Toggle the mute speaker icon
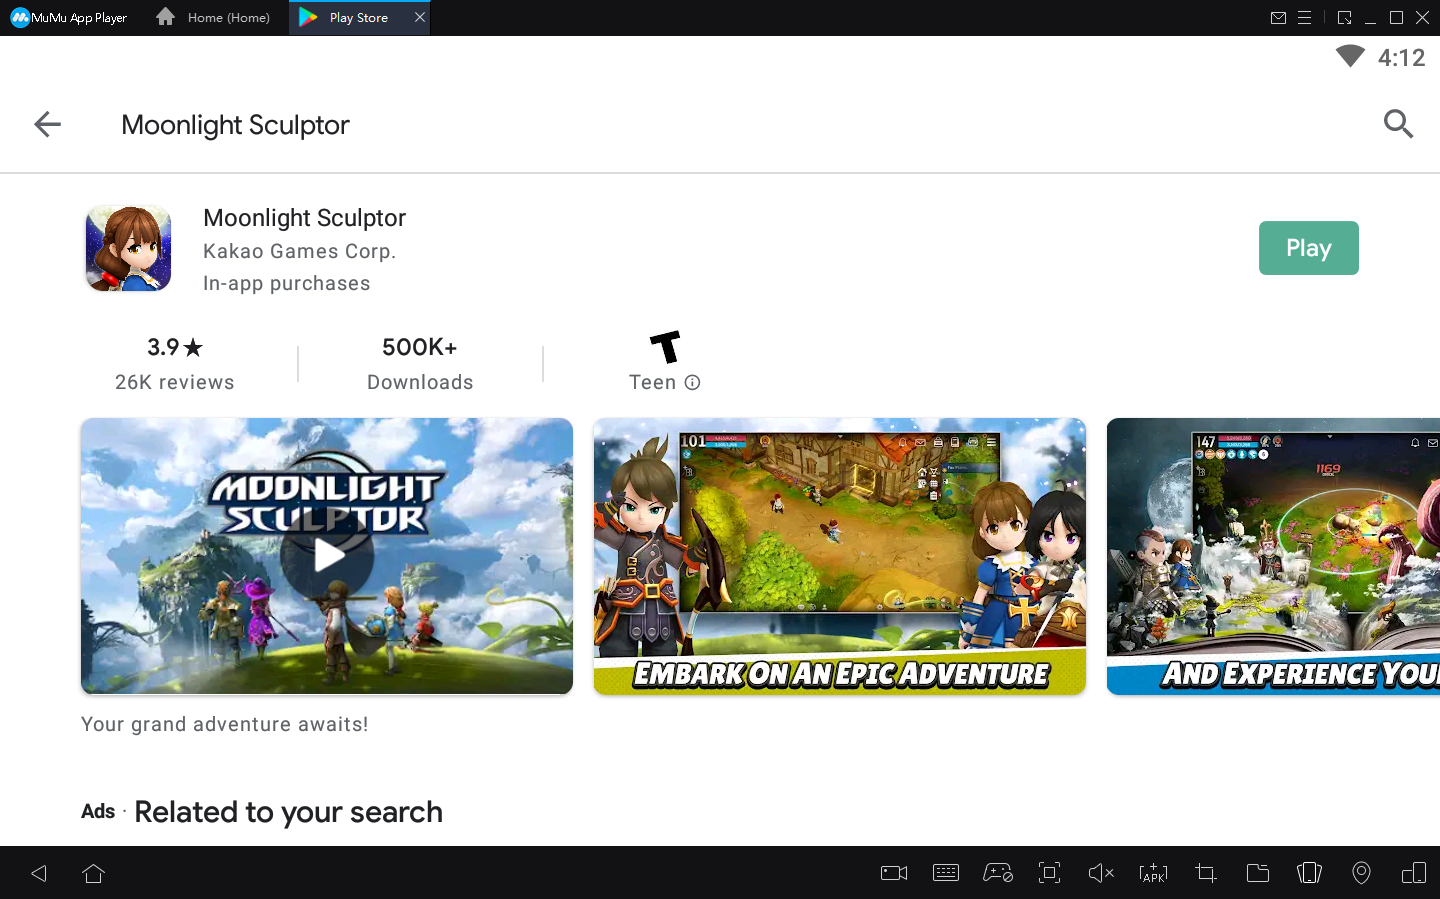 (x=1101, y=873)
